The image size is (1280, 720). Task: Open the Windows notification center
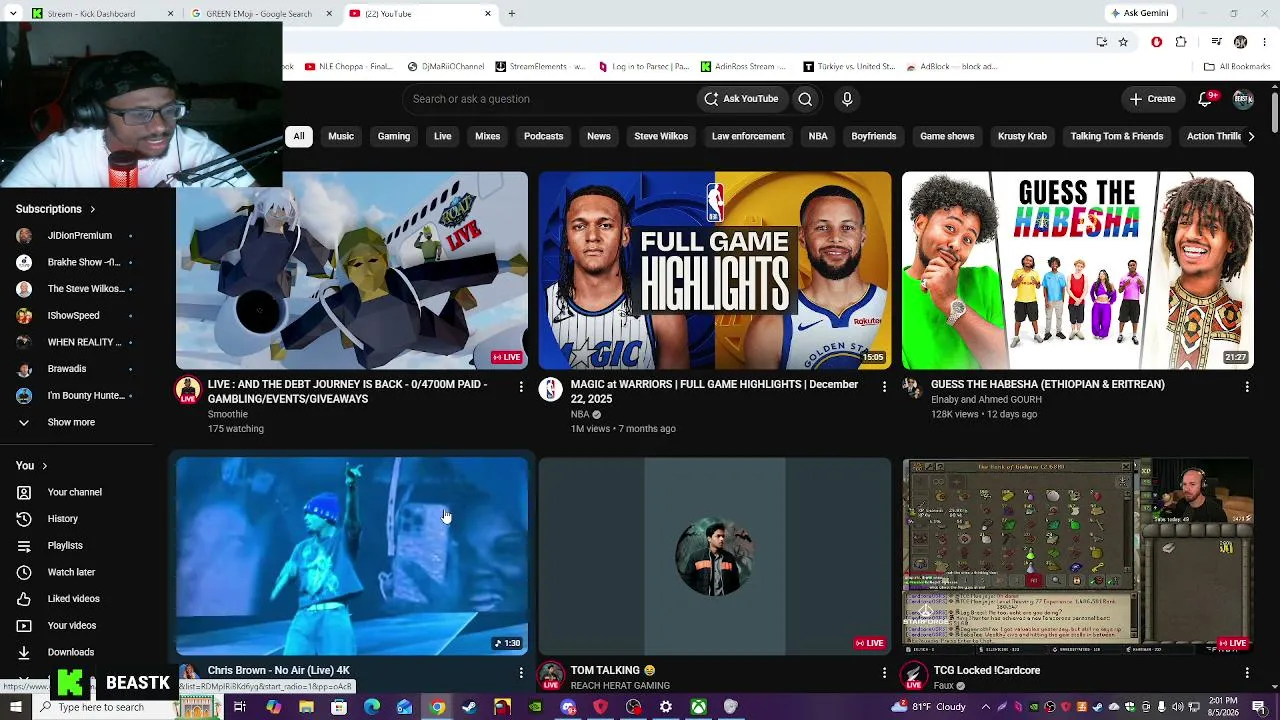point(1258,707)
